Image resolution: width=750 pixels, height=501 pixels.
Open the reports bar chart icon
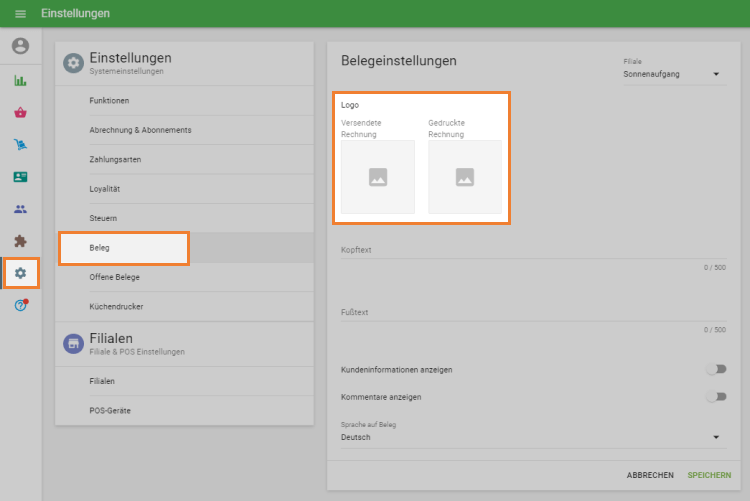20,81
